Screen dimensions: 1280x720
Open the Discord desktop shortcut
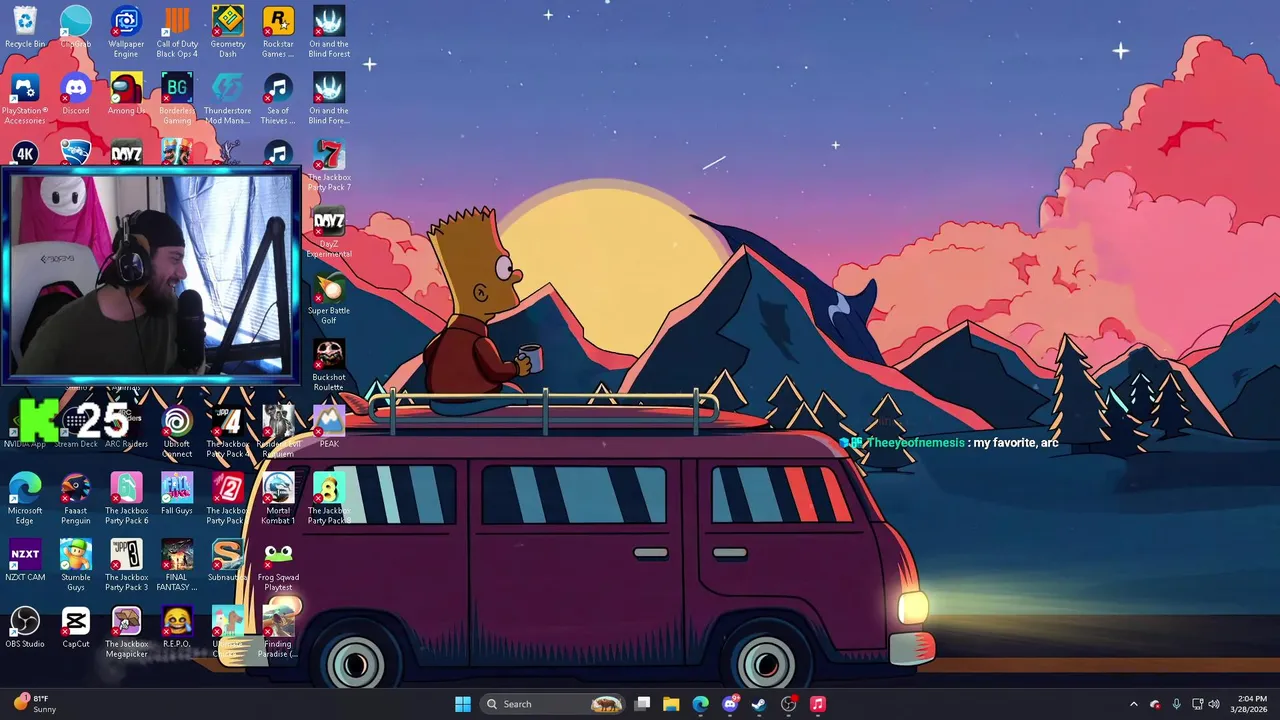[76, 94]
